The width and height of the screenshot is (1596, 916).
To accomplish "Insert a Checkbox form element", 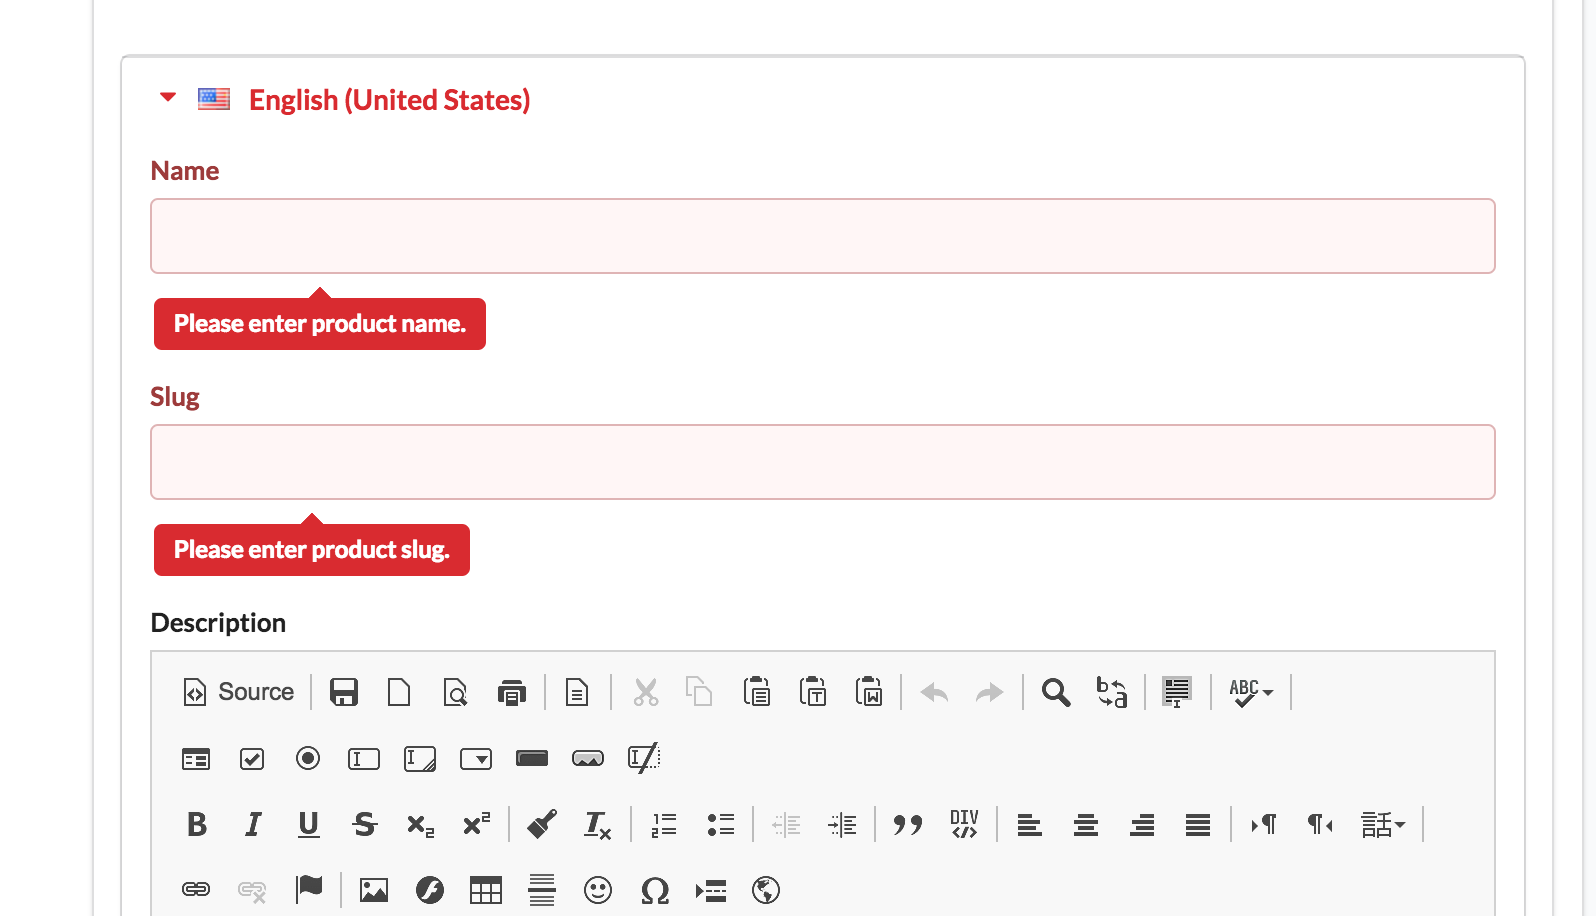I will click(252, 759).
